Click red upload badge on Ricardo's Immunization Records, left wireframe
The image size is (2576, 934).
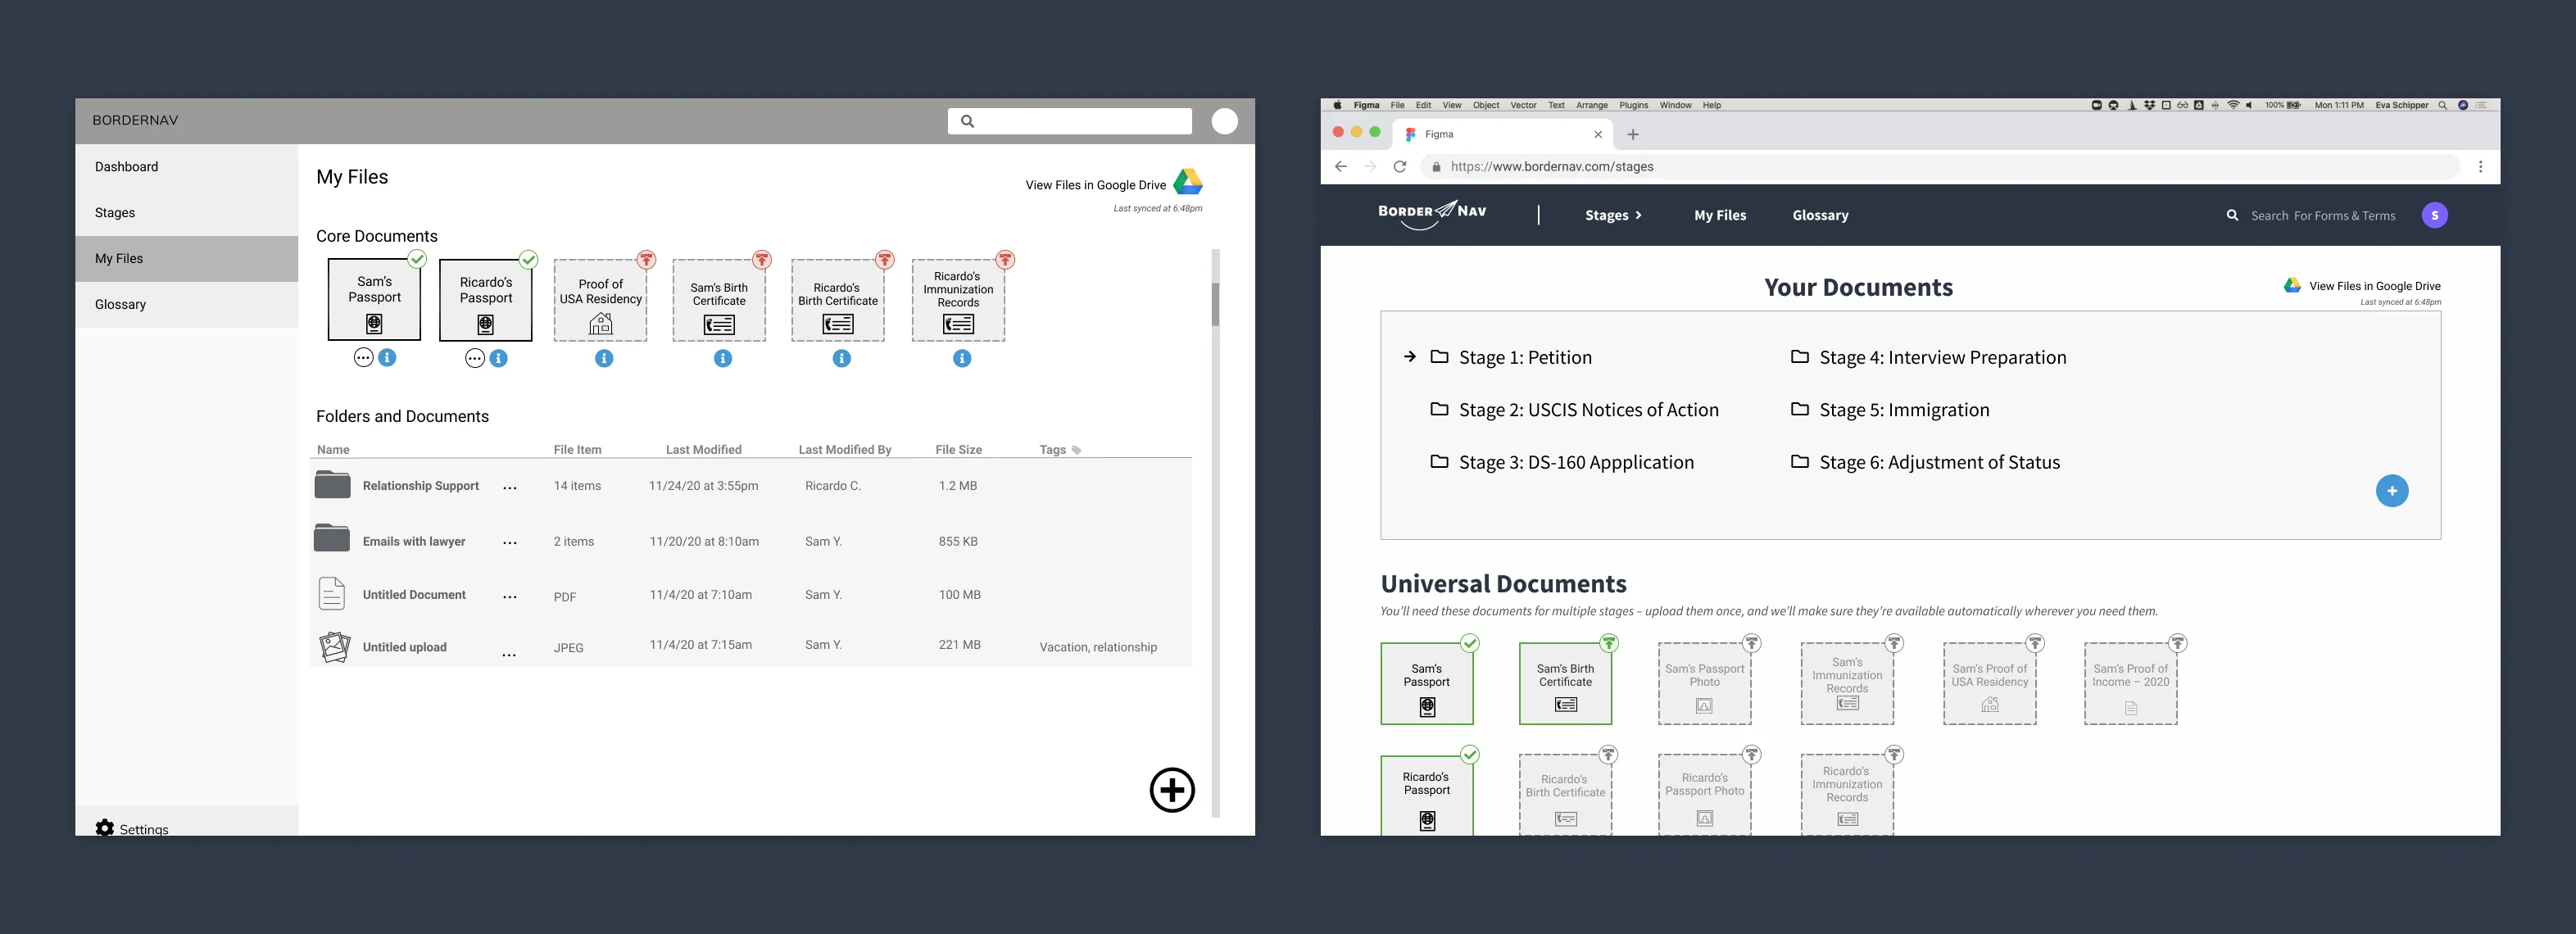pos(1005,260)
